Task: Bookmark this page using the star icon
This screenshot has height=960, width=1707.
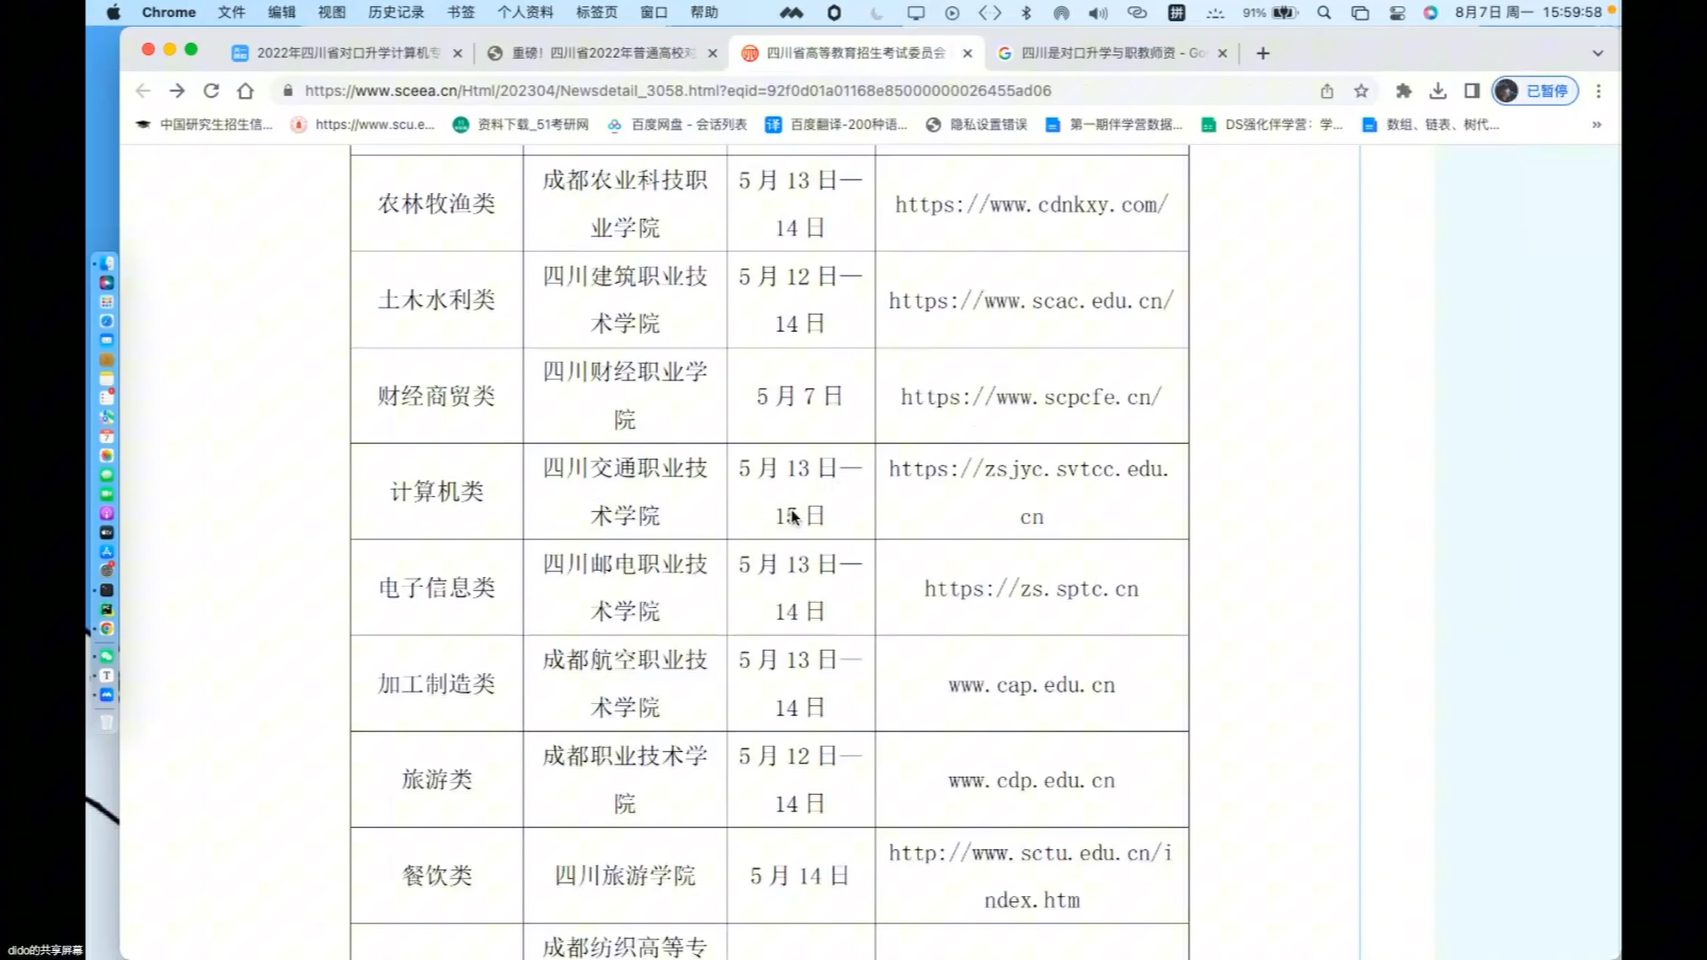Action: click(x=1360, y=91)
